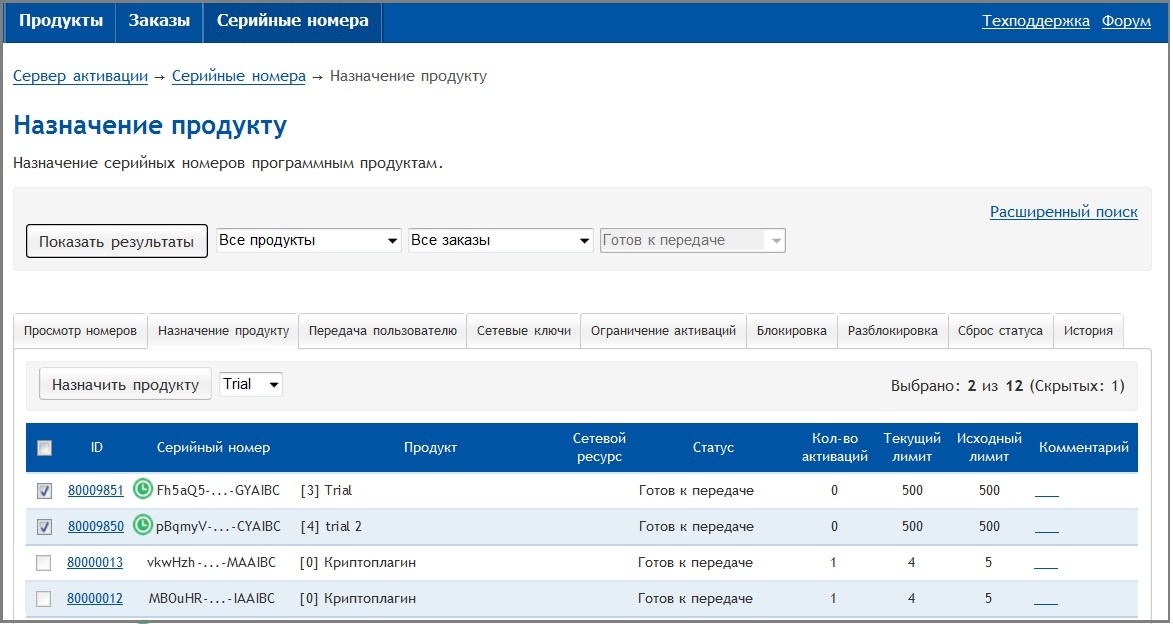Open the 'Все продукты' dropdown
The image size is (1173, 624).
click(309, 241)
